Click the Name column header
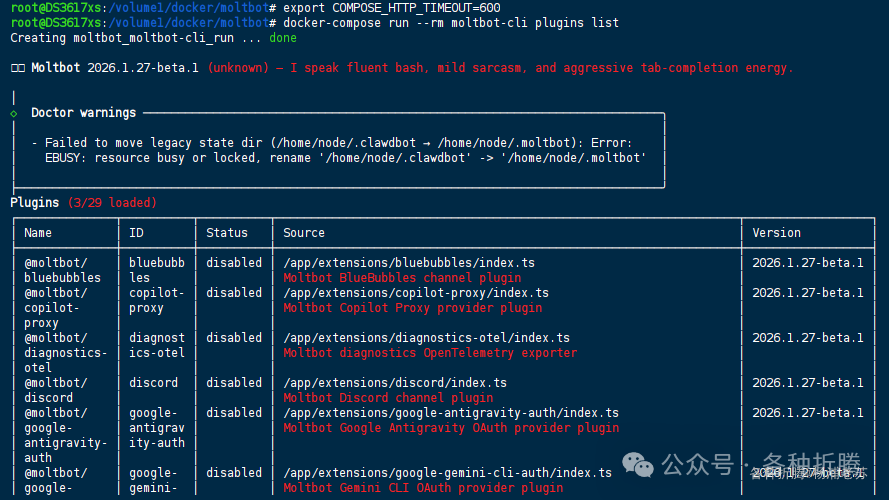Viewport: 889px width, 500px height. tap(38, 233)
